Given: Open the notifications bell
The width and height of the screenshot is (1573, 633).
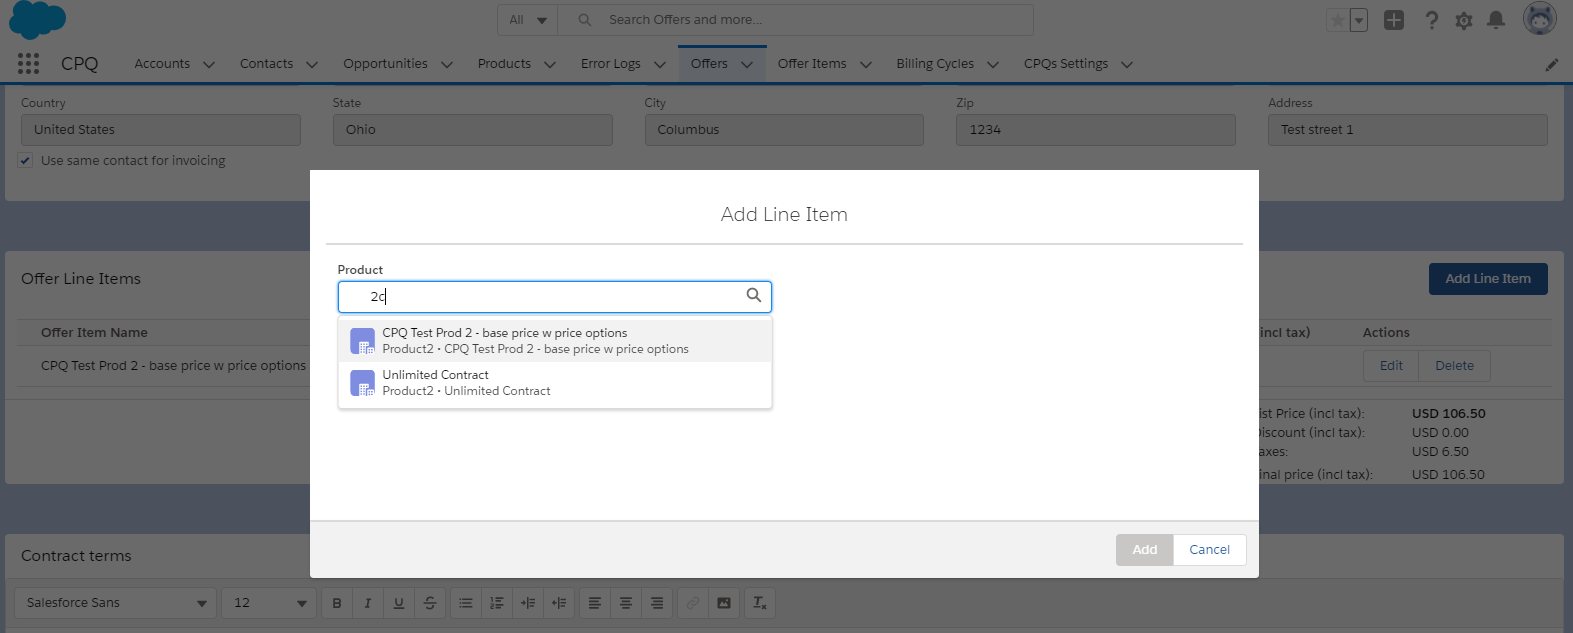Looking at the screenshot, I should click(x=1496, y=20).
